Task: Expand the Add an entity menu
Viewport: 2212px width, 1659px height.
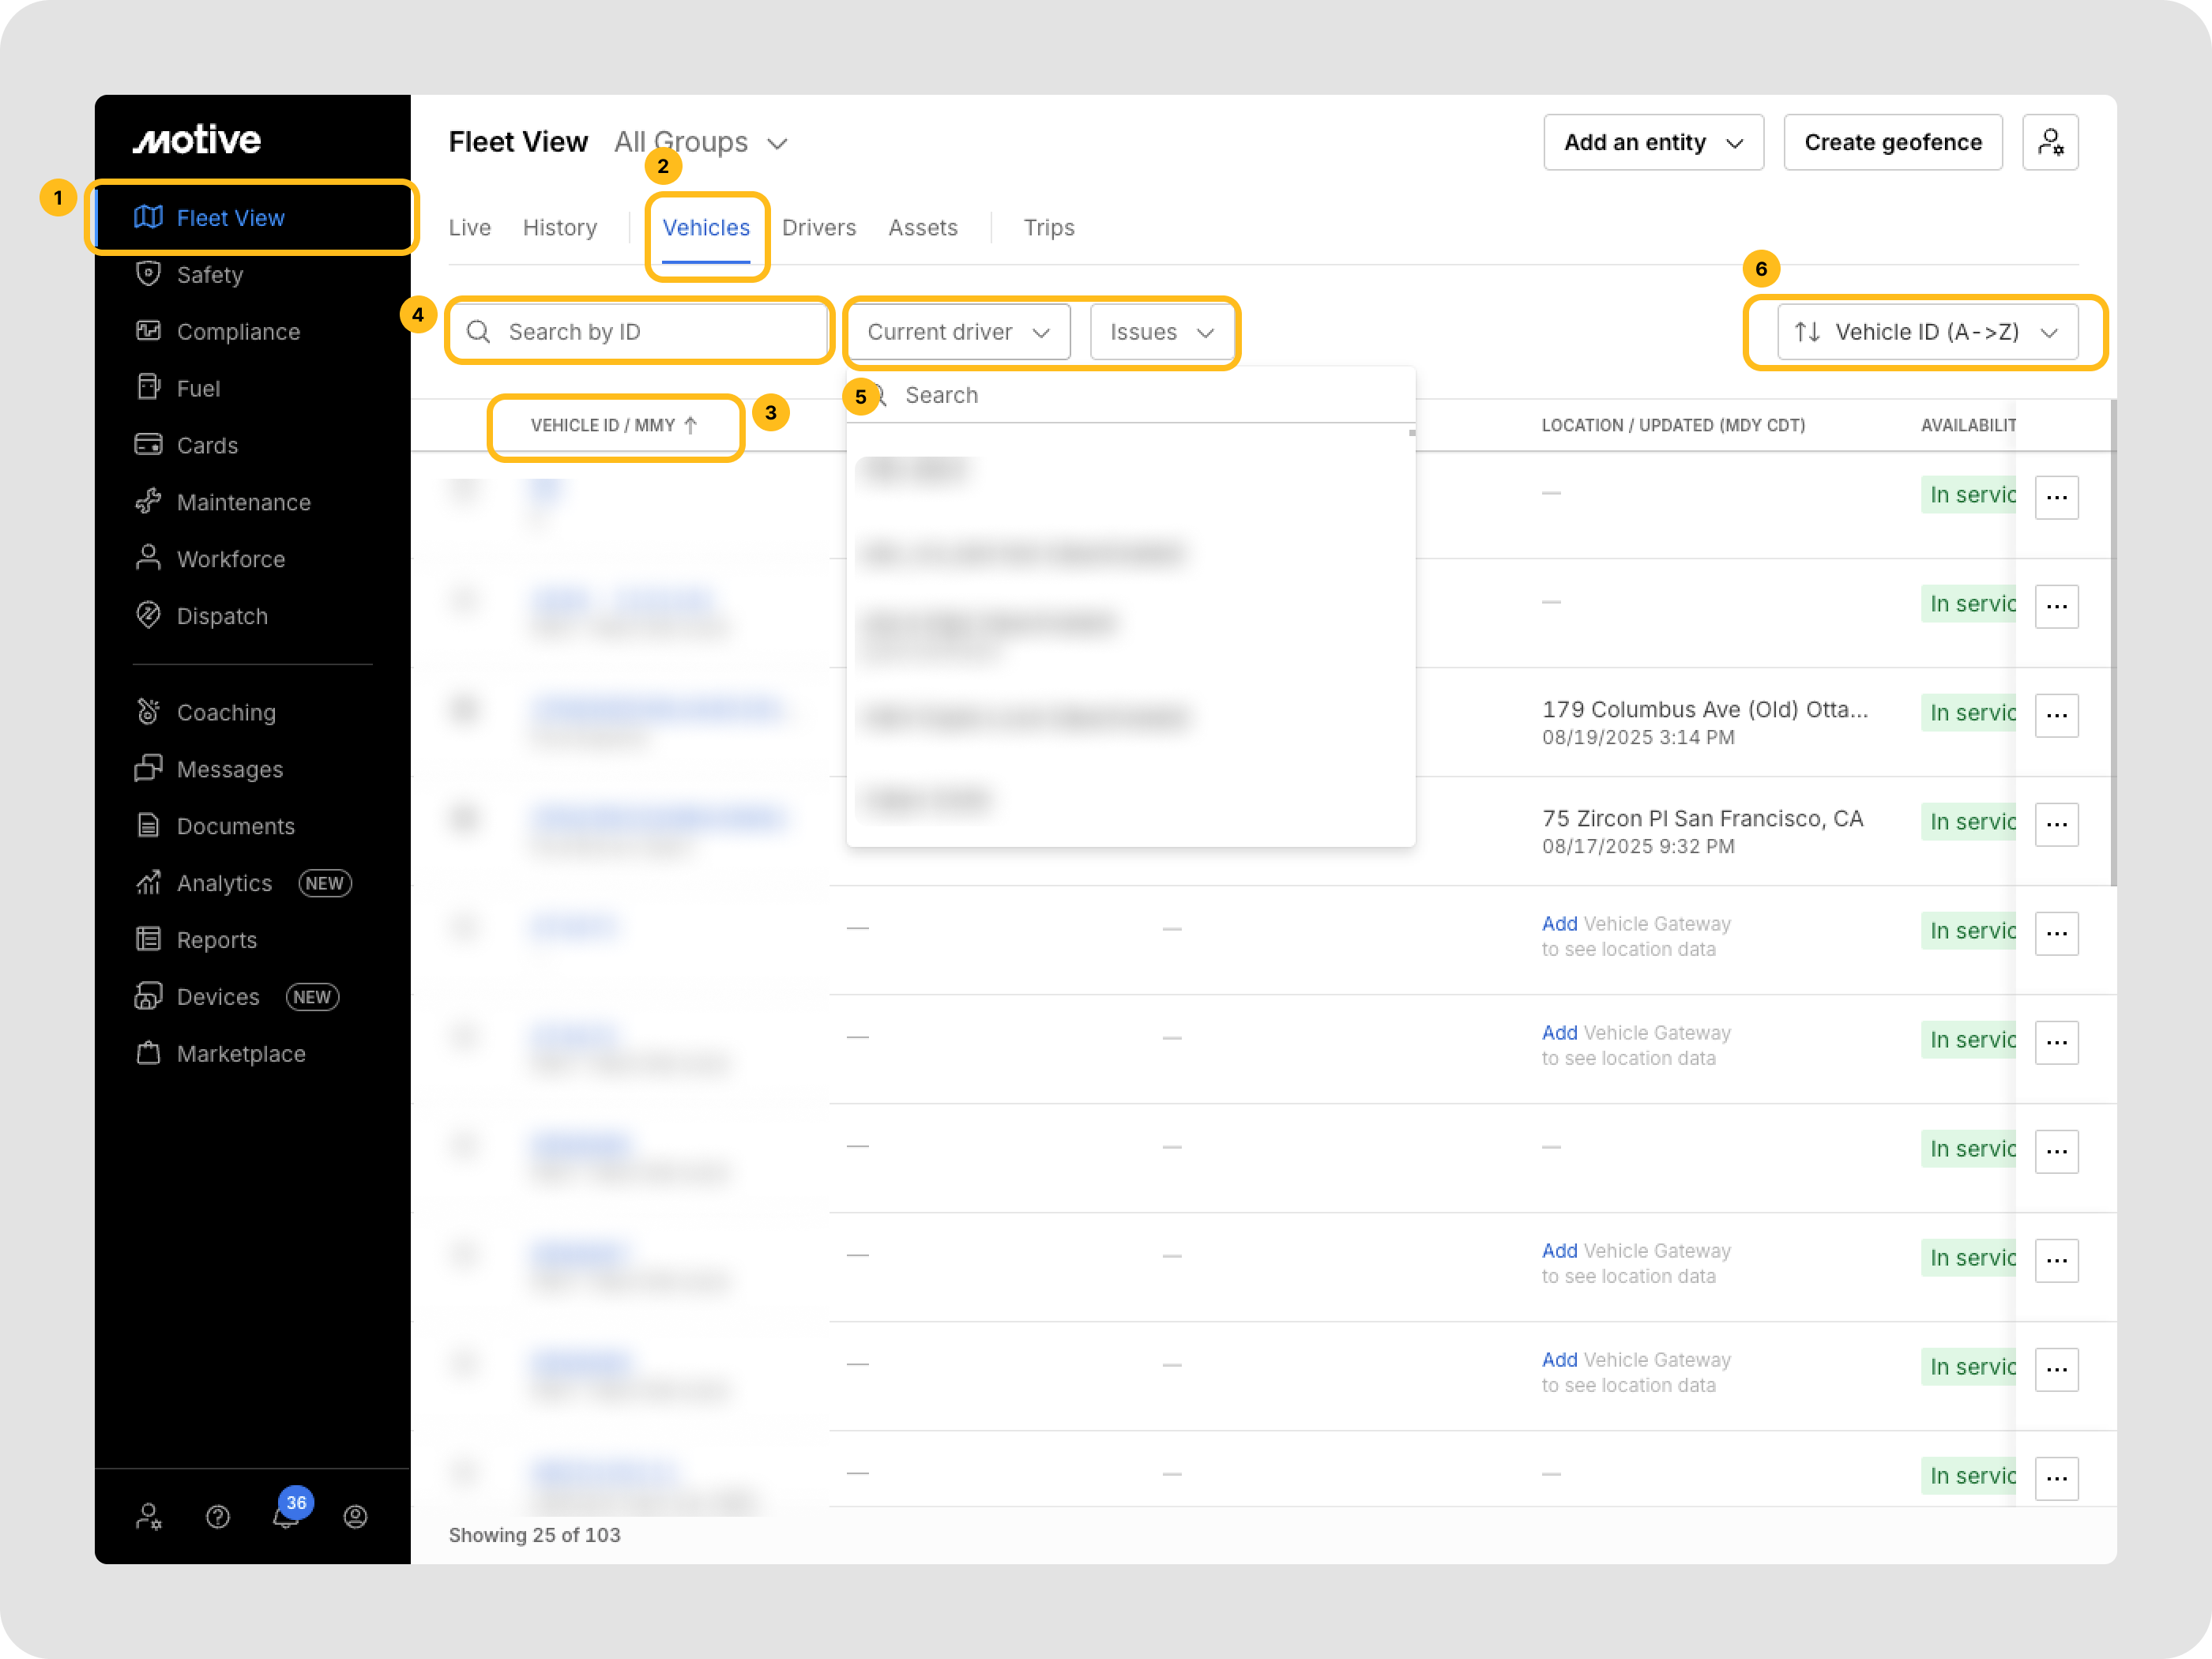Action: pyautogui.click(x=1653, y=142)
